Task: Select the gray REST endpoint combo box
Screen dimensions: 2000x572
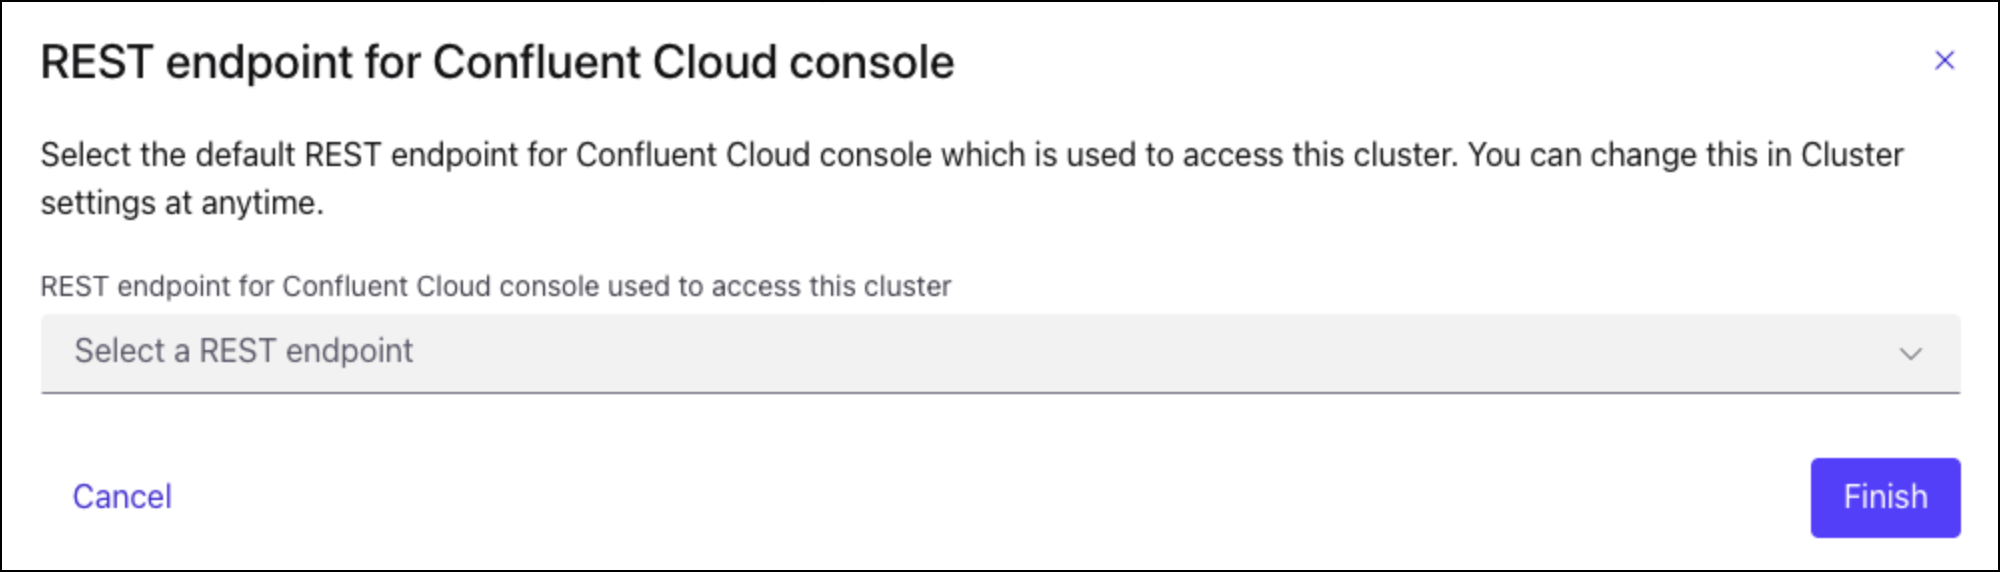Action: (1000, 352)
